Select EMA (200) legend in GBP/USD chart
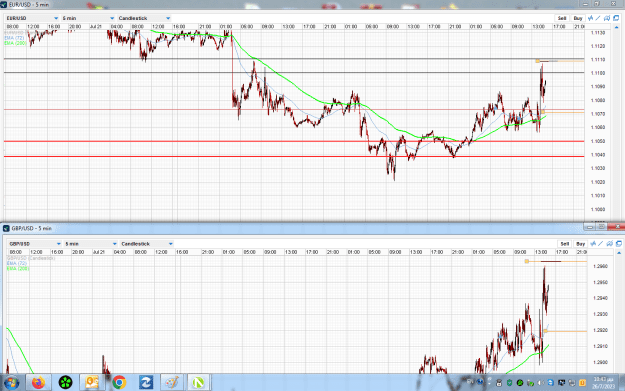 coord(18,269)
